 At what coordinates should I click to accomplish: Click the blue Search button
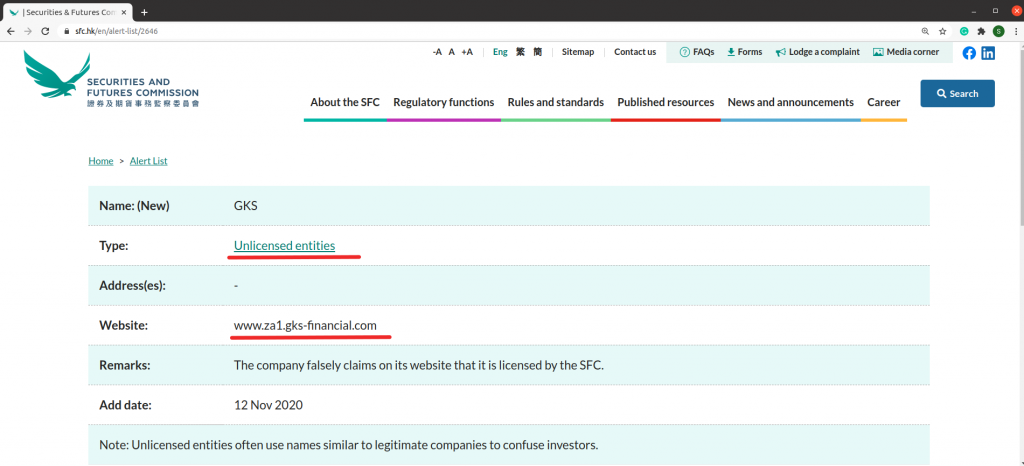957,93
